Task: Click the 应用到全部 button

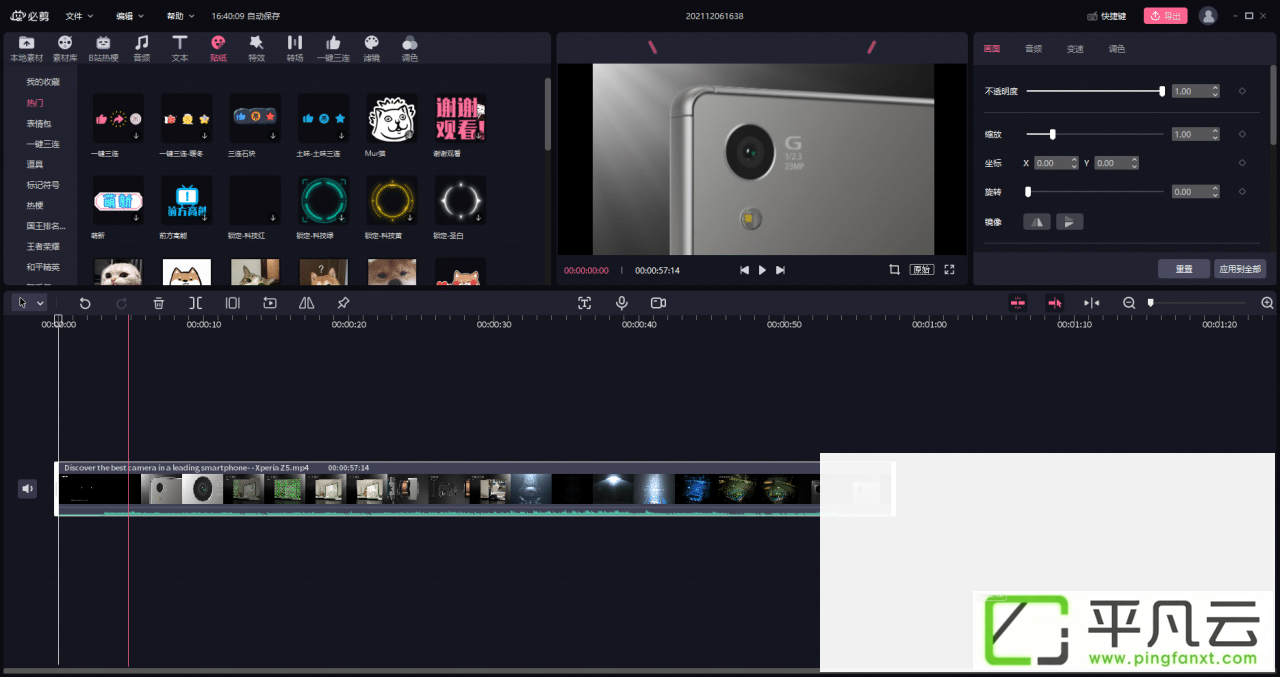Action: coord(1240,269)
